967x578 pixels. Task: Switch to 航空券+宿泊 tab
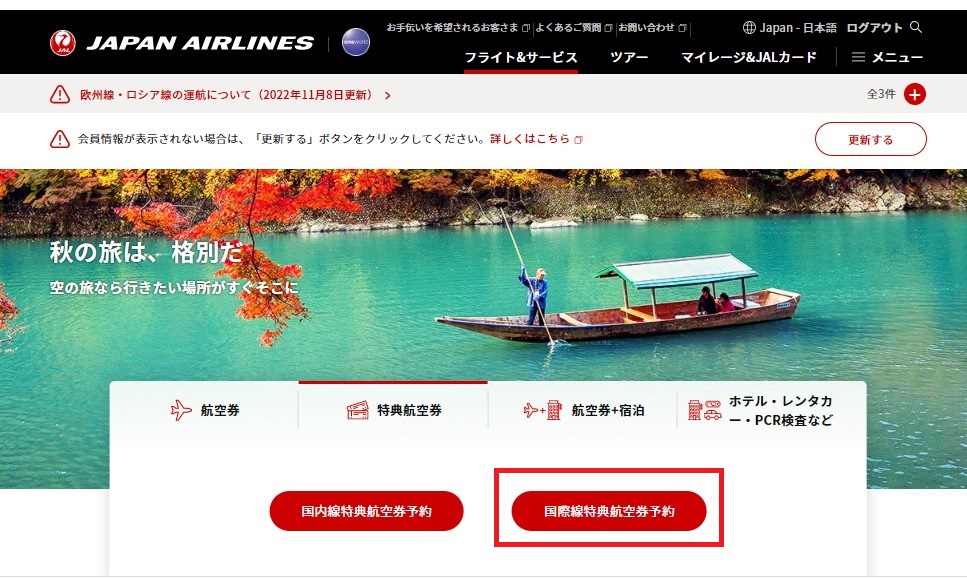tap(583, 410)
